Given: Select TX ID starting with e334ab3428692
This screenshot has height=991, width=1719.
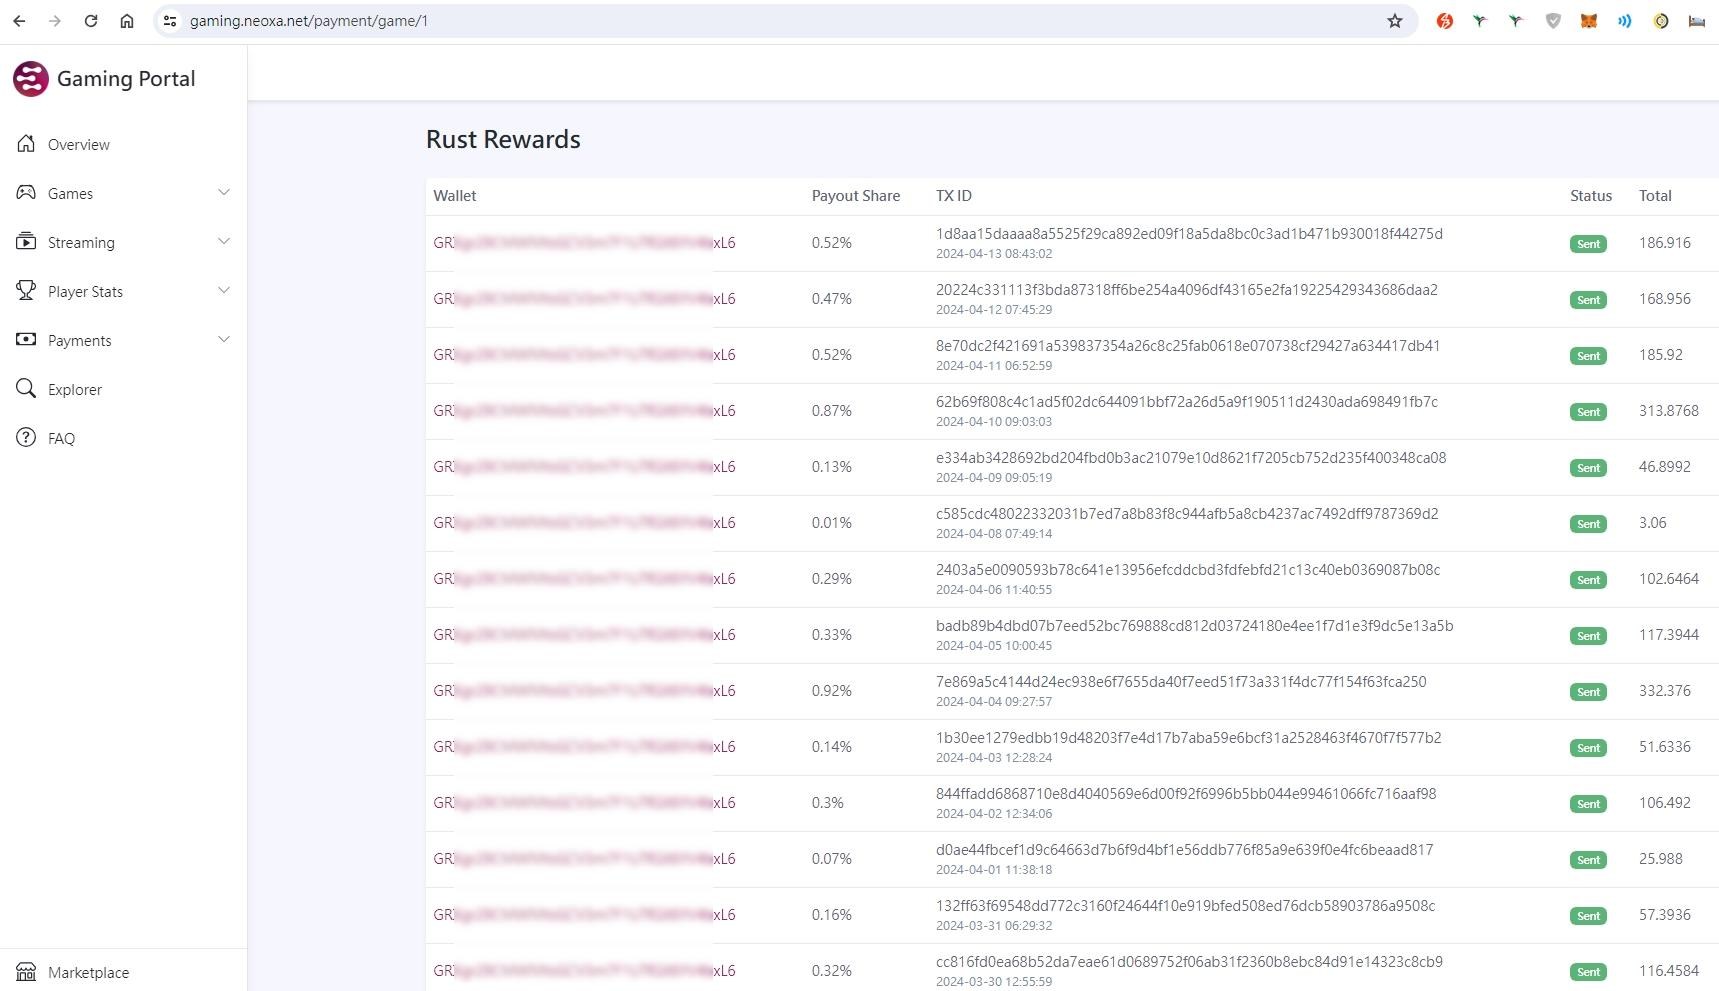Looking at the screenshot, I should (x=1191, y=458).
